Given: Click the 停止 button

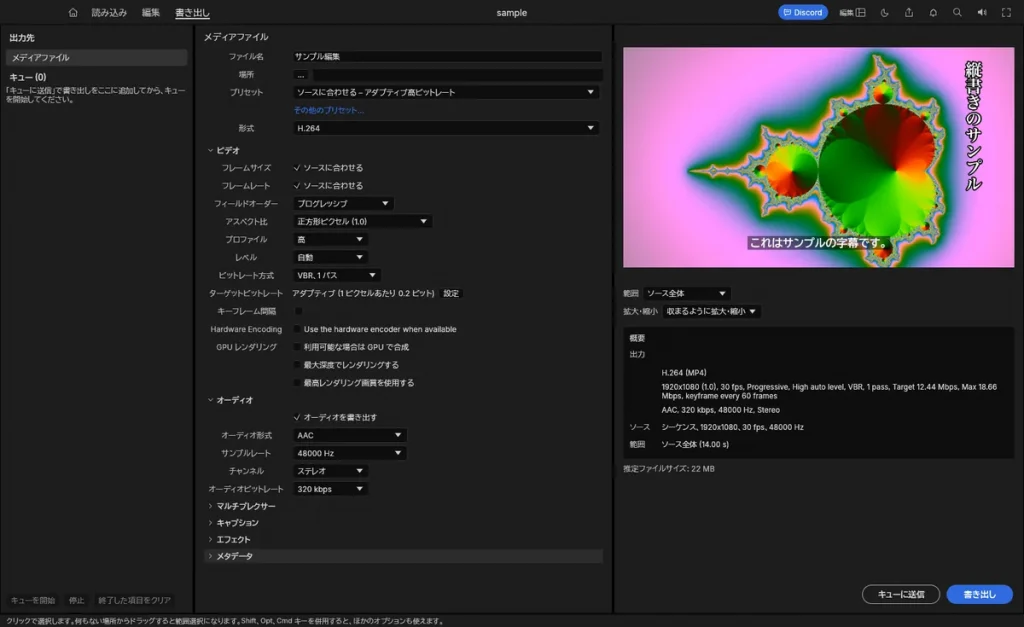Looking at the screenshot, I should coord(76,600).
